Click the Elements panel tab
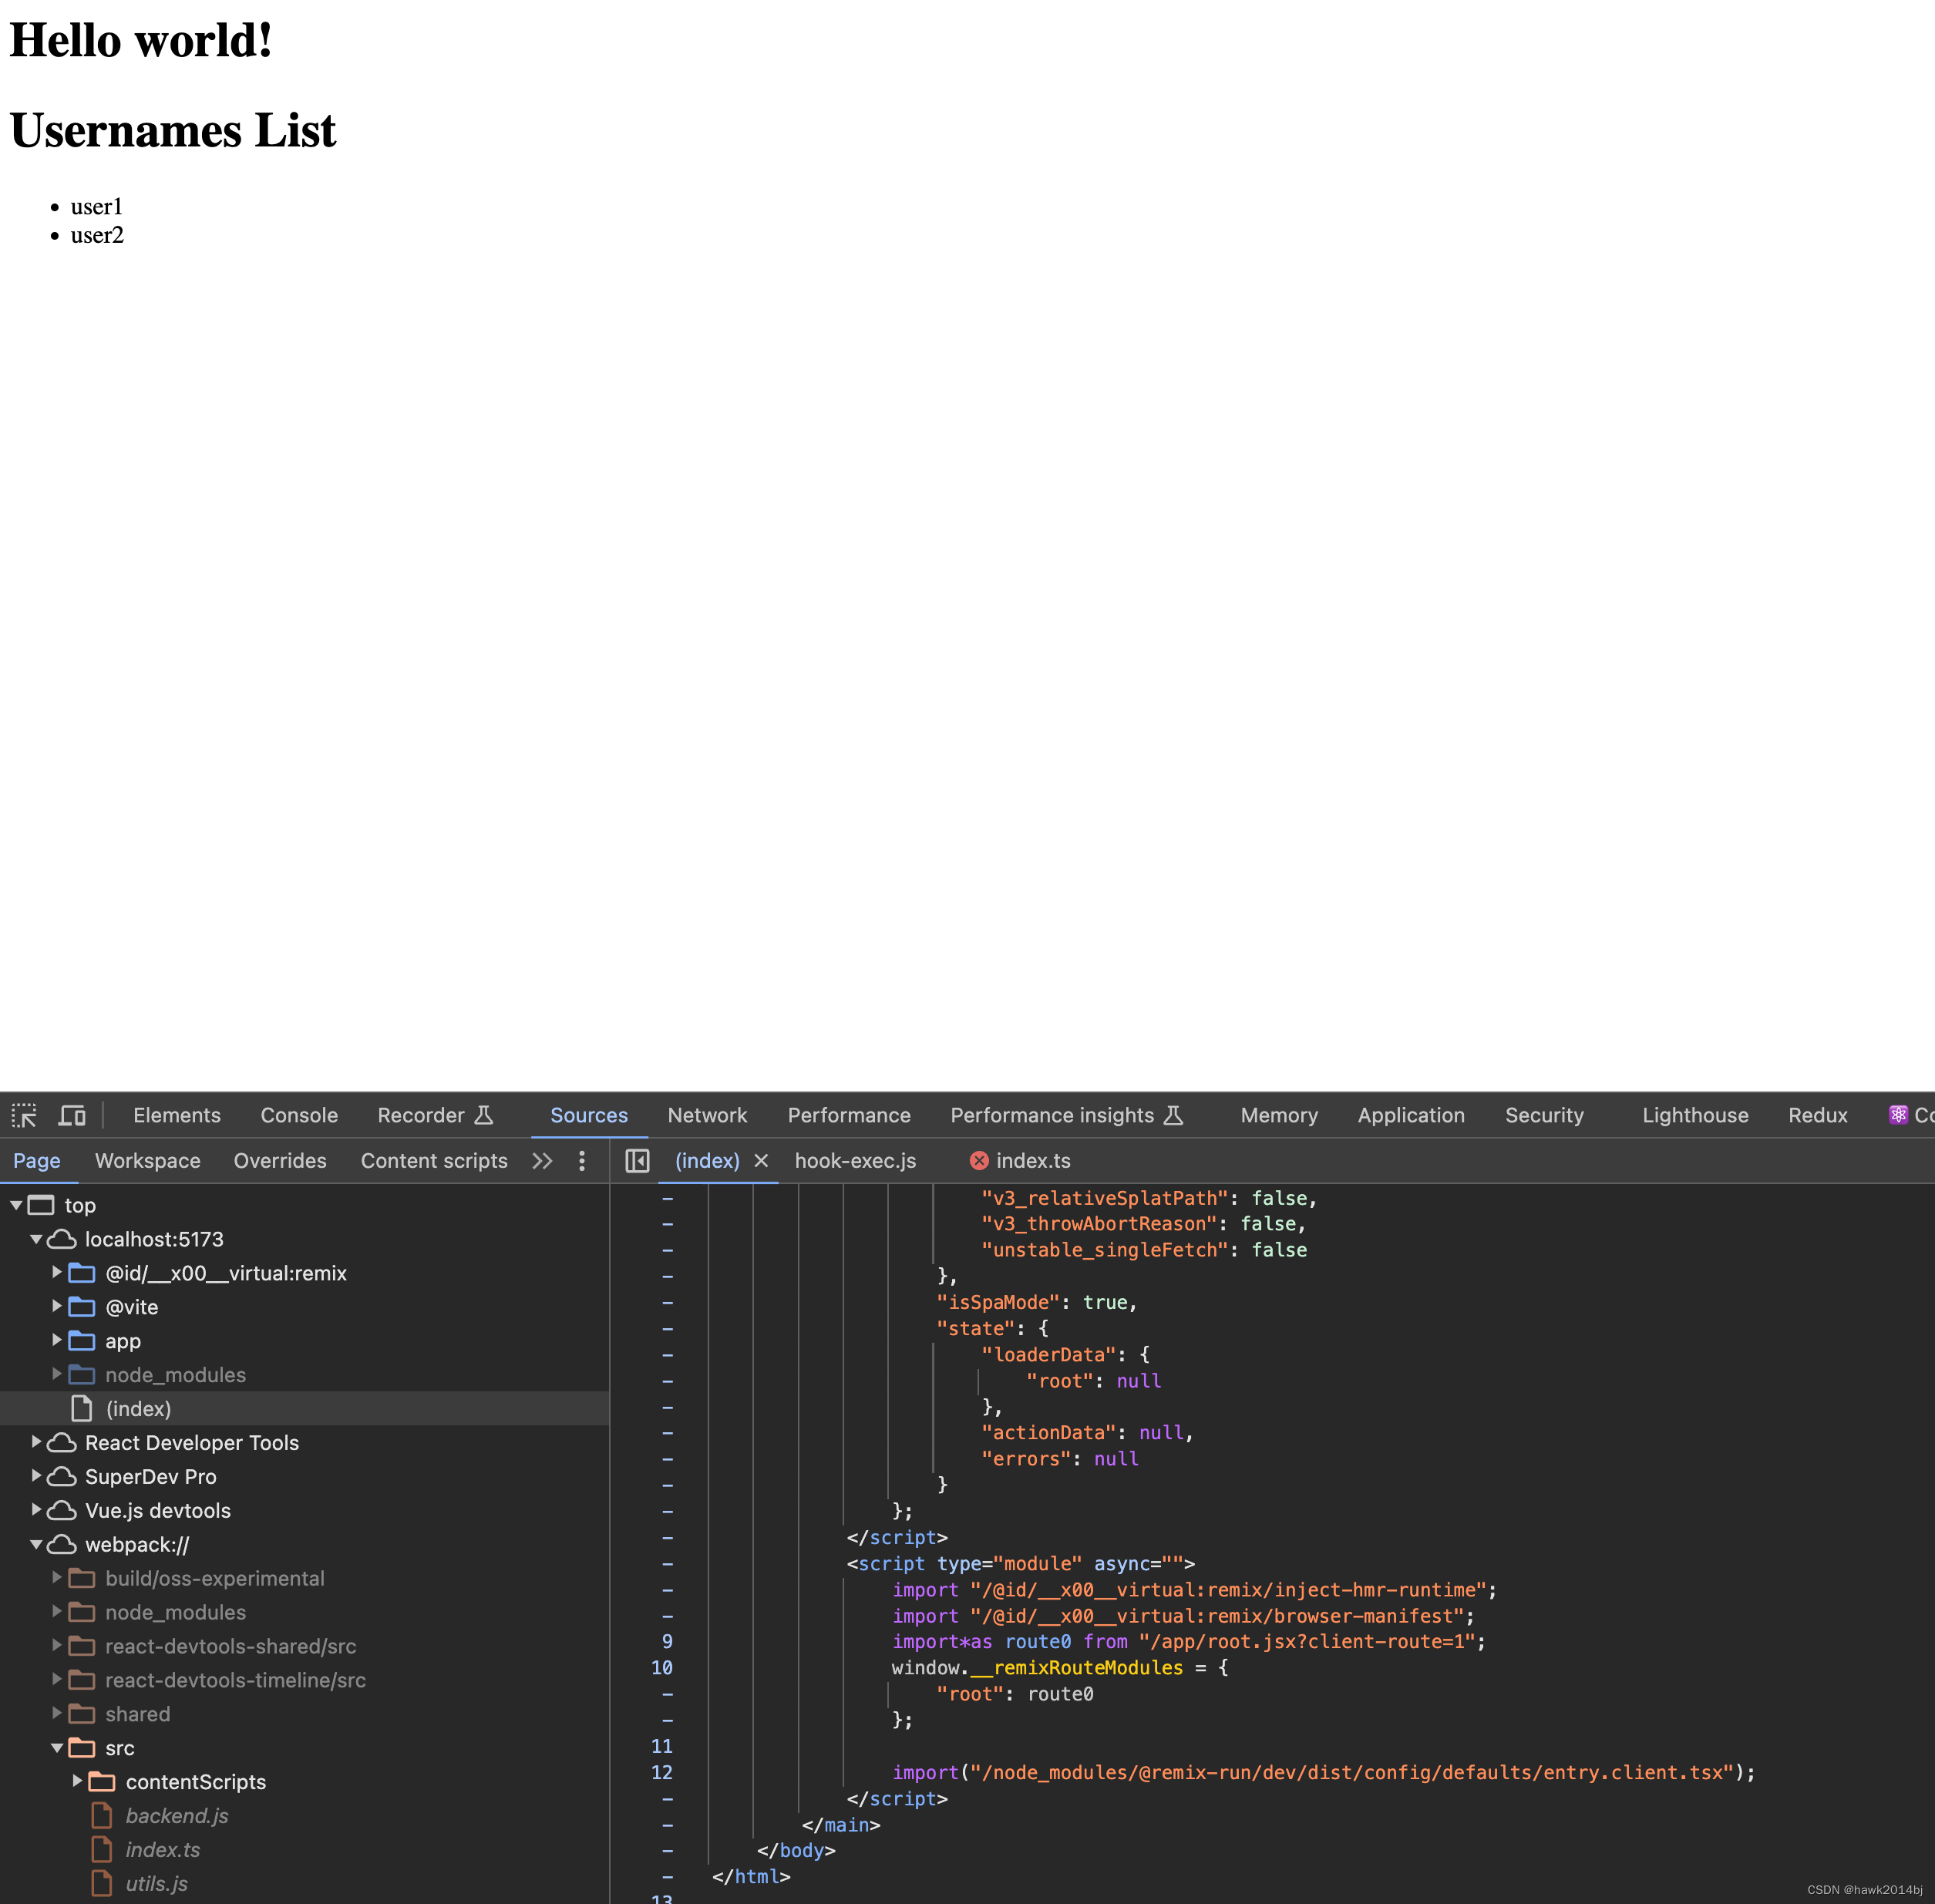 click(x=176, y=1114)
